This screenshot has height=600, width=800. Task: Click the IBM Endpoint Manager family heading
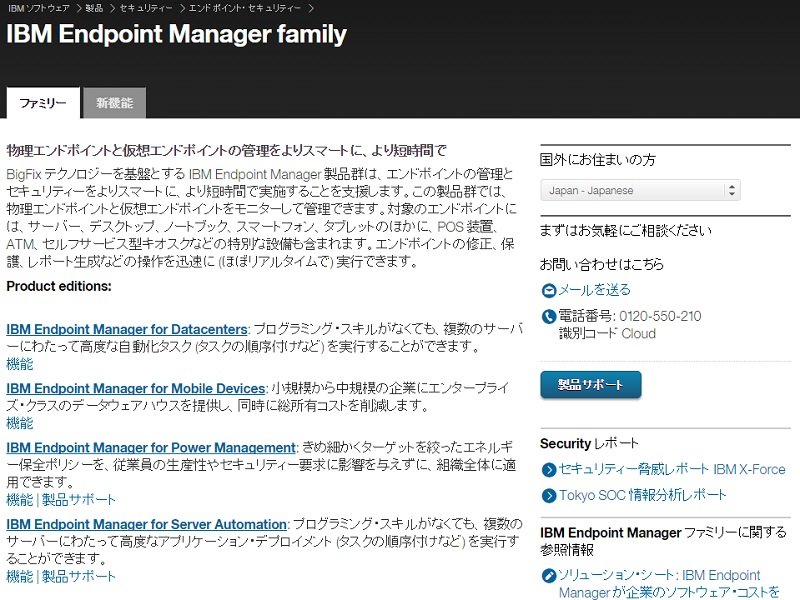click(177, 35)
